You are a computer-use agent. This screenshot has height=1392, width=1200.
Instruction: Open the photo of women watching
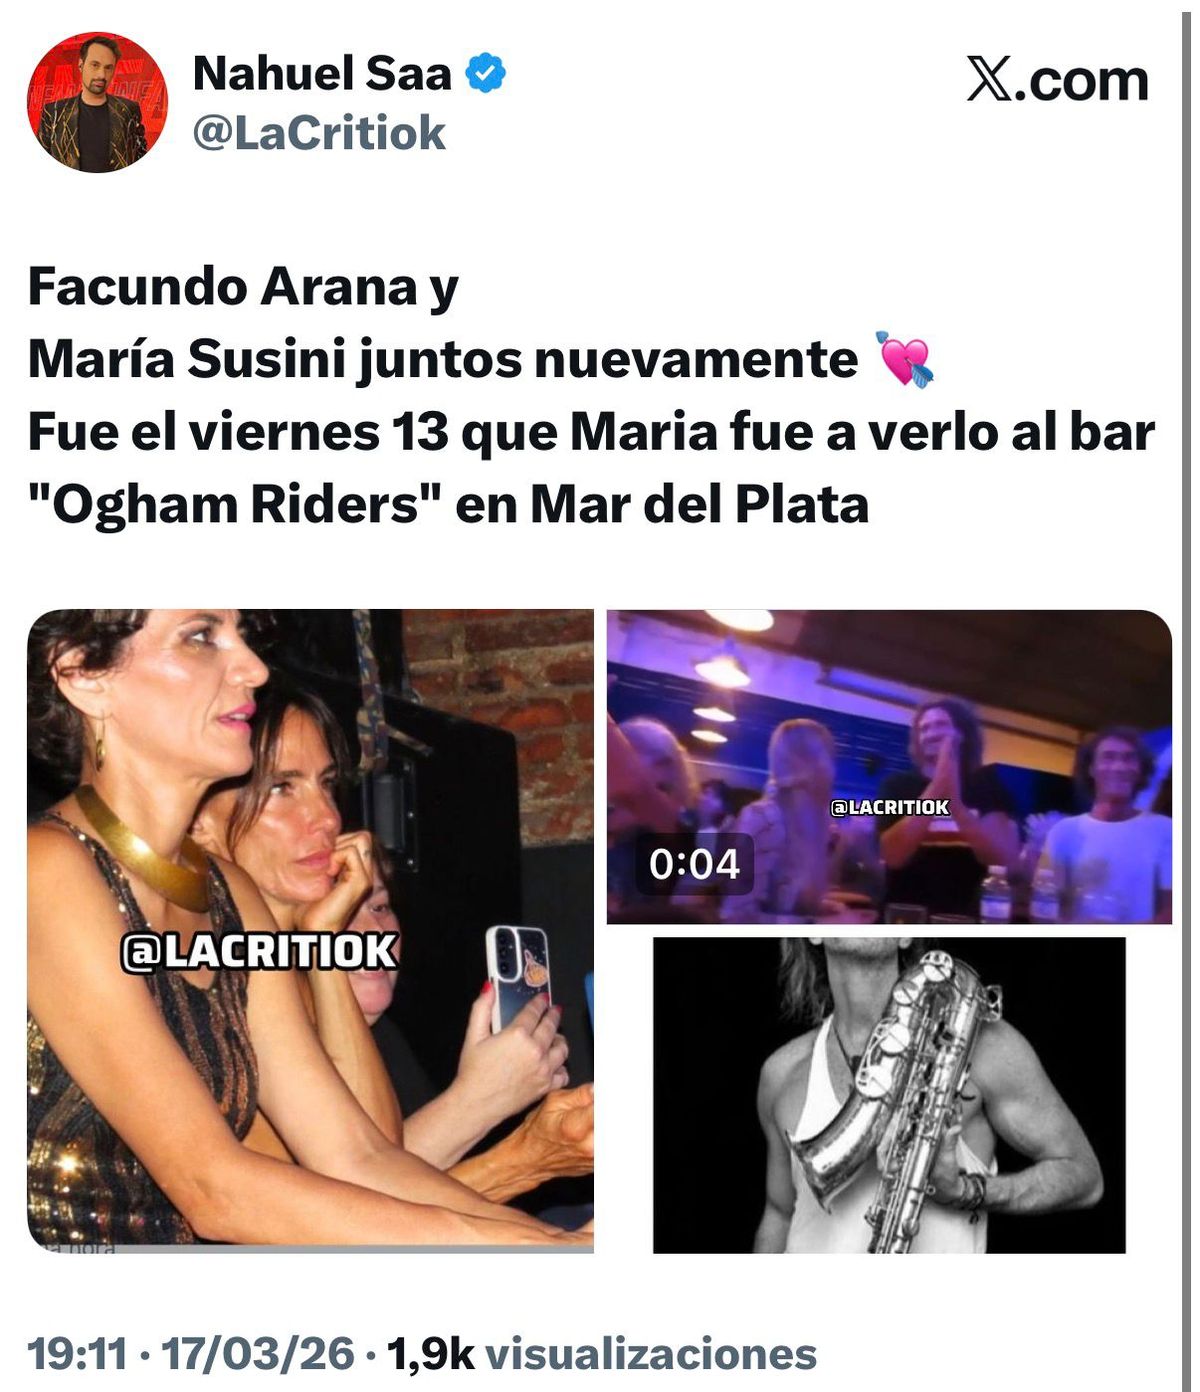point(310,930)
